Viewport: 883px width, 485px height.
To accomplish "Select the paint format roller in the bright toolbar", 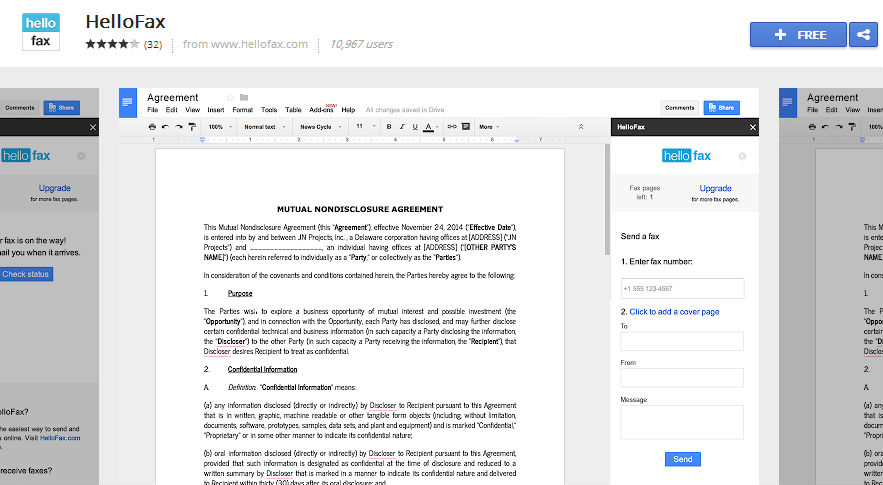I will click(192, 127).
